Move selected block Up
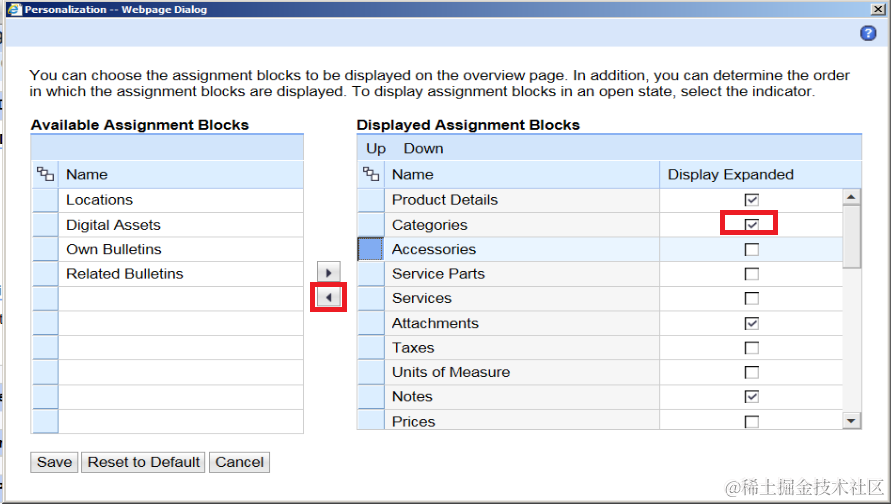The width and height of the screenshot is (891, 504). [x=376, y=148]
